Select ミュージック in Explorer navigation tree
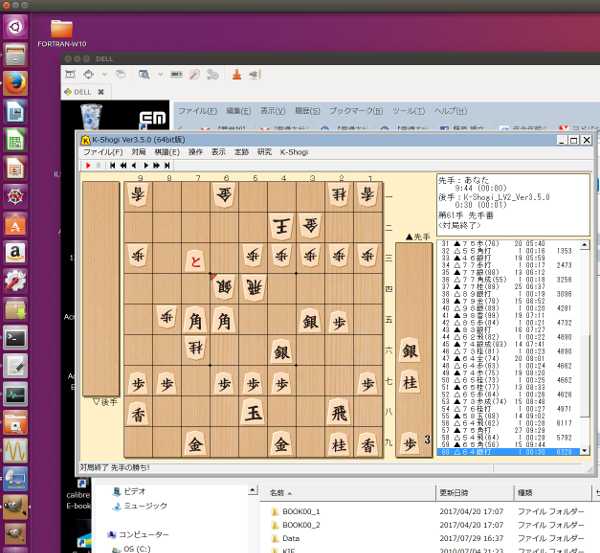Viewport: 600px width, 553px height. (140, 506)
